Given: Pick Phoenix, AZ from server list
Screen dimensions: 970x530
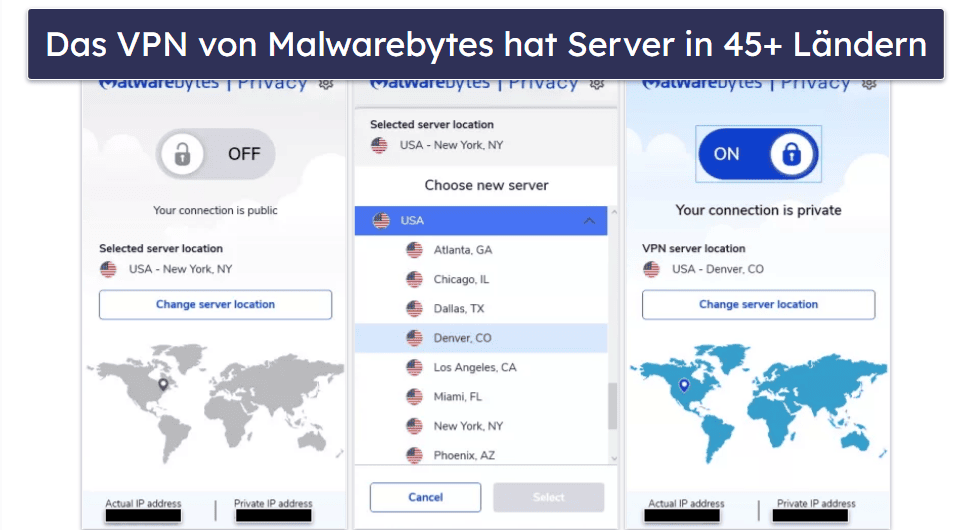Looking at the screenshot, I should (x=481, y=455).
